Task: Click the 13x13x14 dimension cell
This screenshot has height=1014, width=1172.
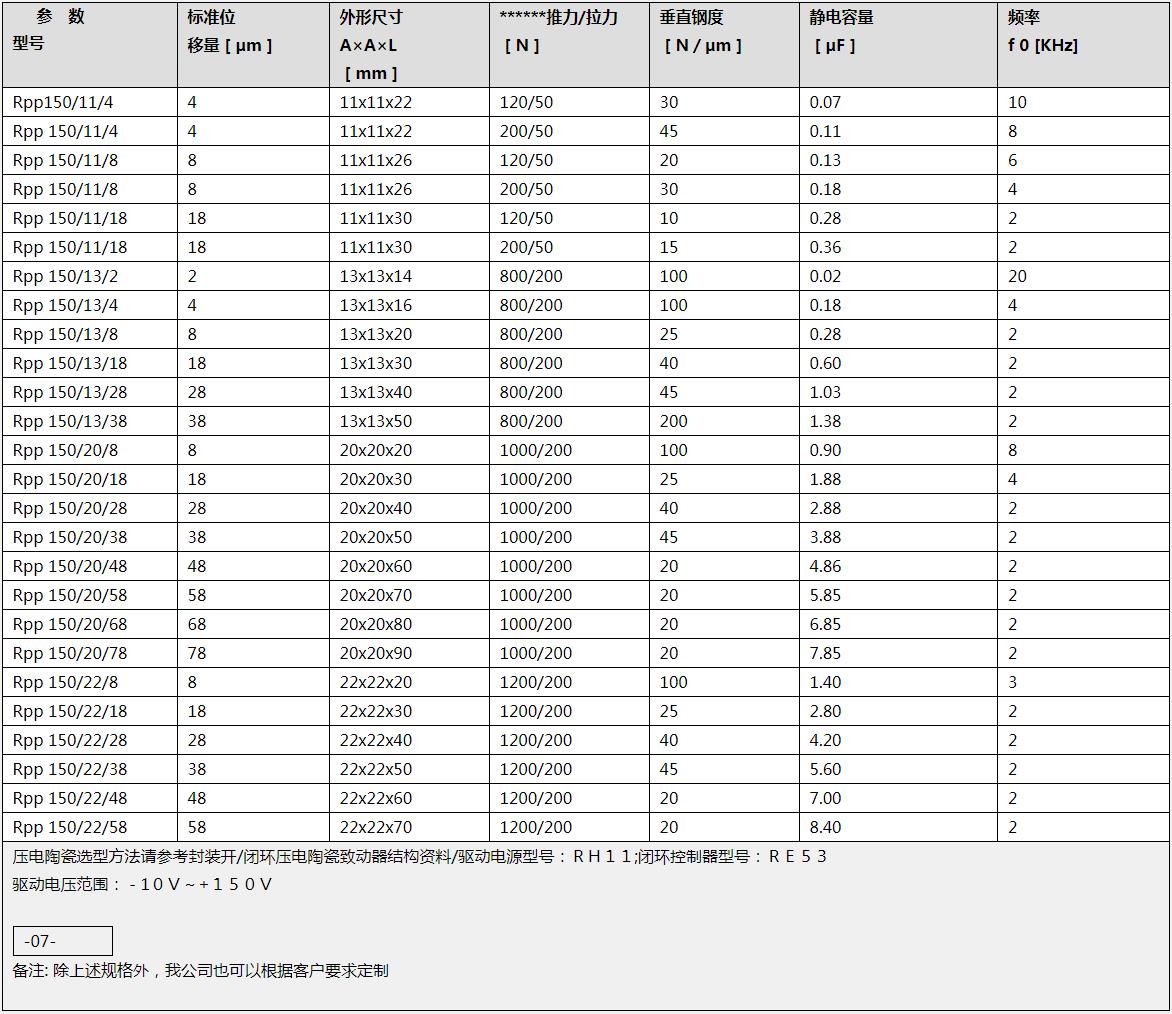Action: [x=376, y=276]
